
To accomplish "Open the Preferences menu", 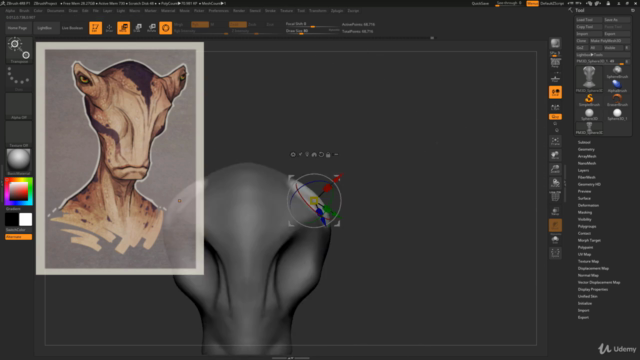I will point(218,11).
